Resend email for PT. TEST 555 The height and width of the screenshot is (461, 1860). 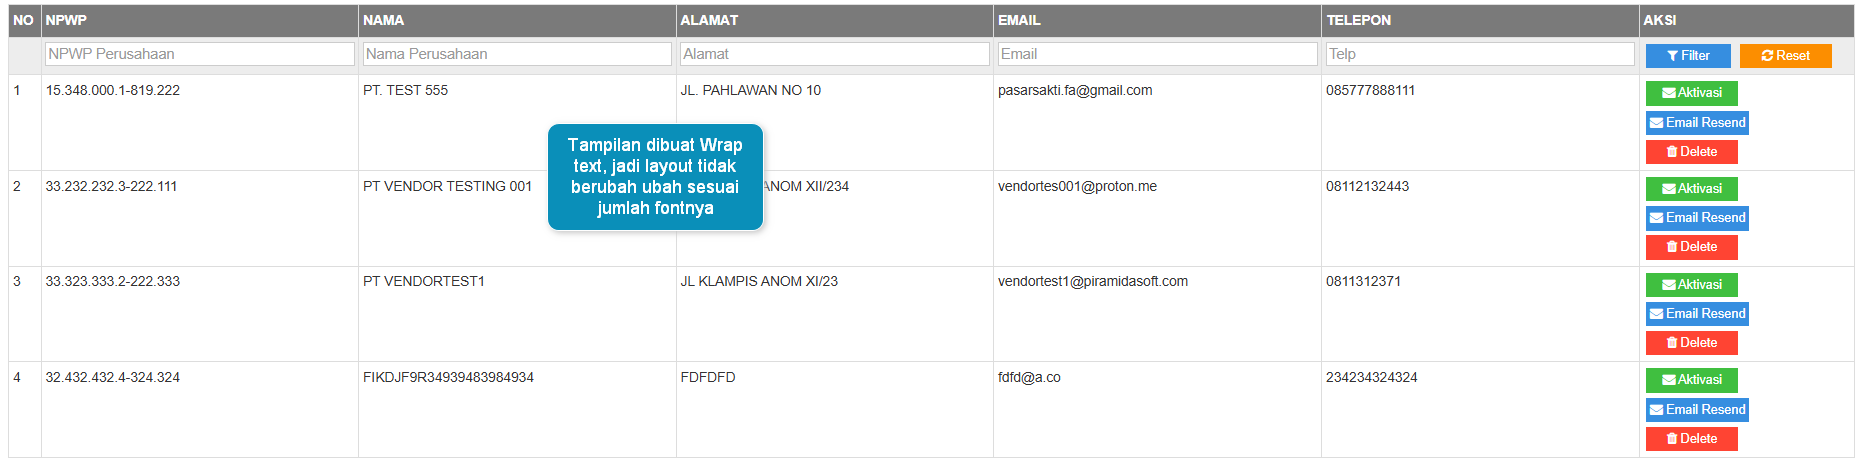(1697, 123)
